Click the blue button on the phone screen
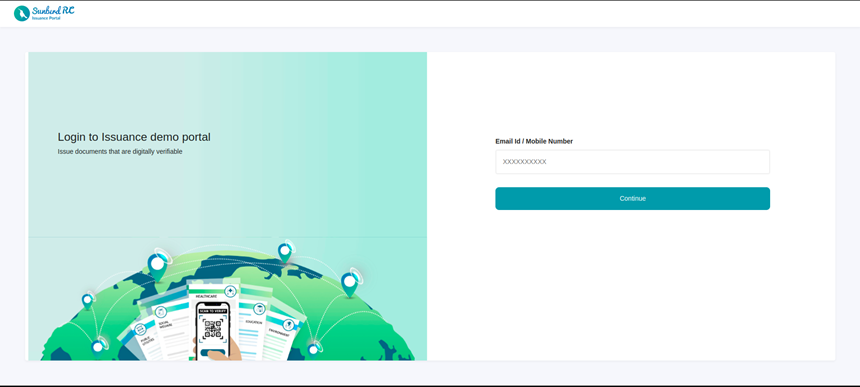 (x=212, y=352)
